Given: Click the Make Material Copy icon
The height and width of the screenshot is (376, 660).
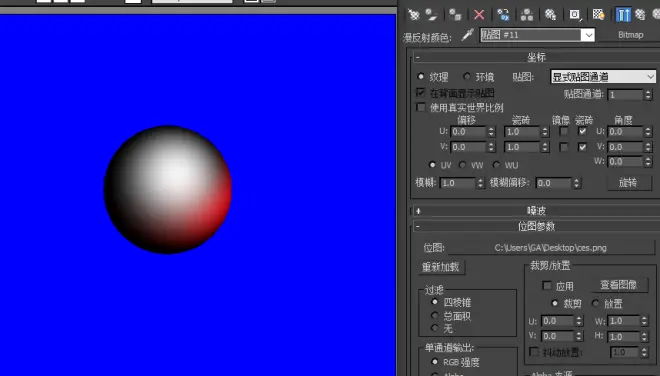Looking at the screenshot, I should coord(503,15).
